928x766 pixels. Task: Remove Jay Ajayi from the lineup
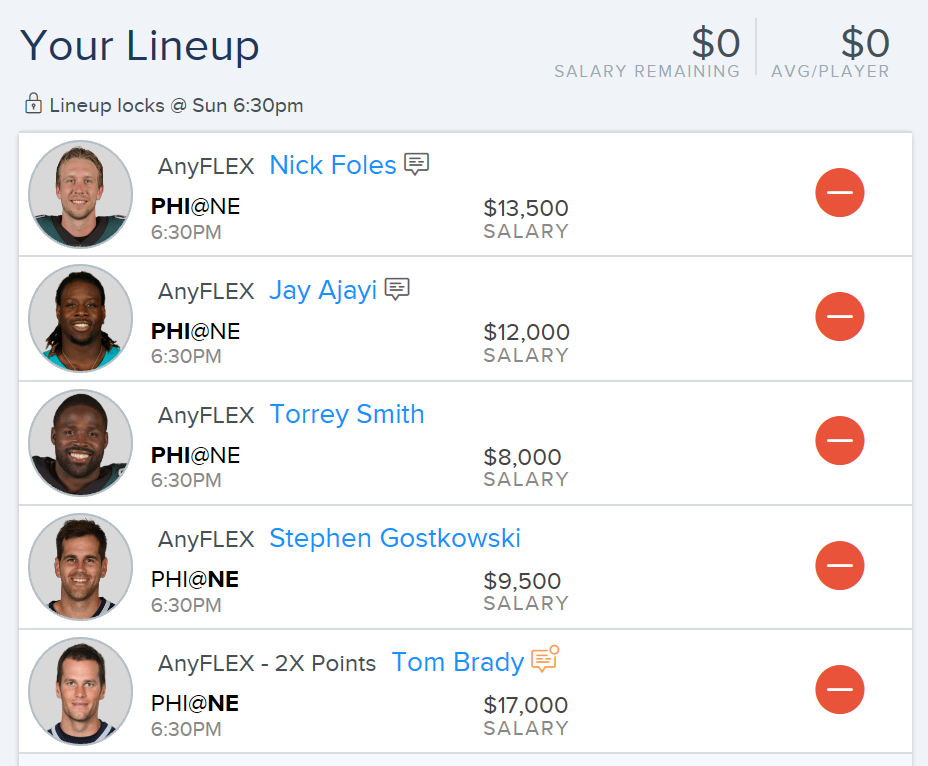click(x=839, y=316)
